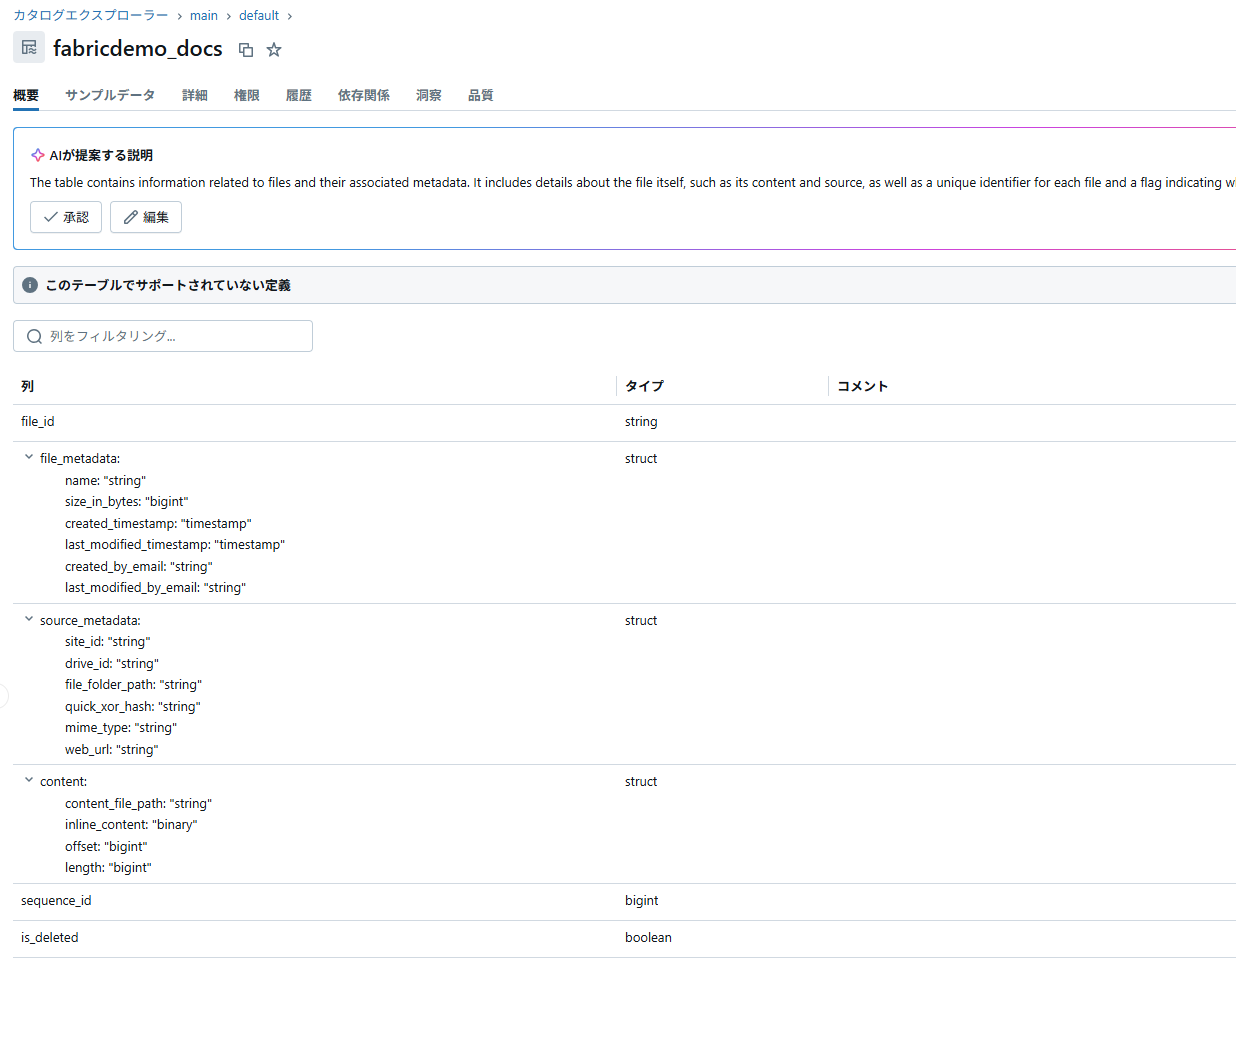This screenshot has height=1051, width=1236.
Task: Open the 依存関係 tab
Action: point(364,95)
